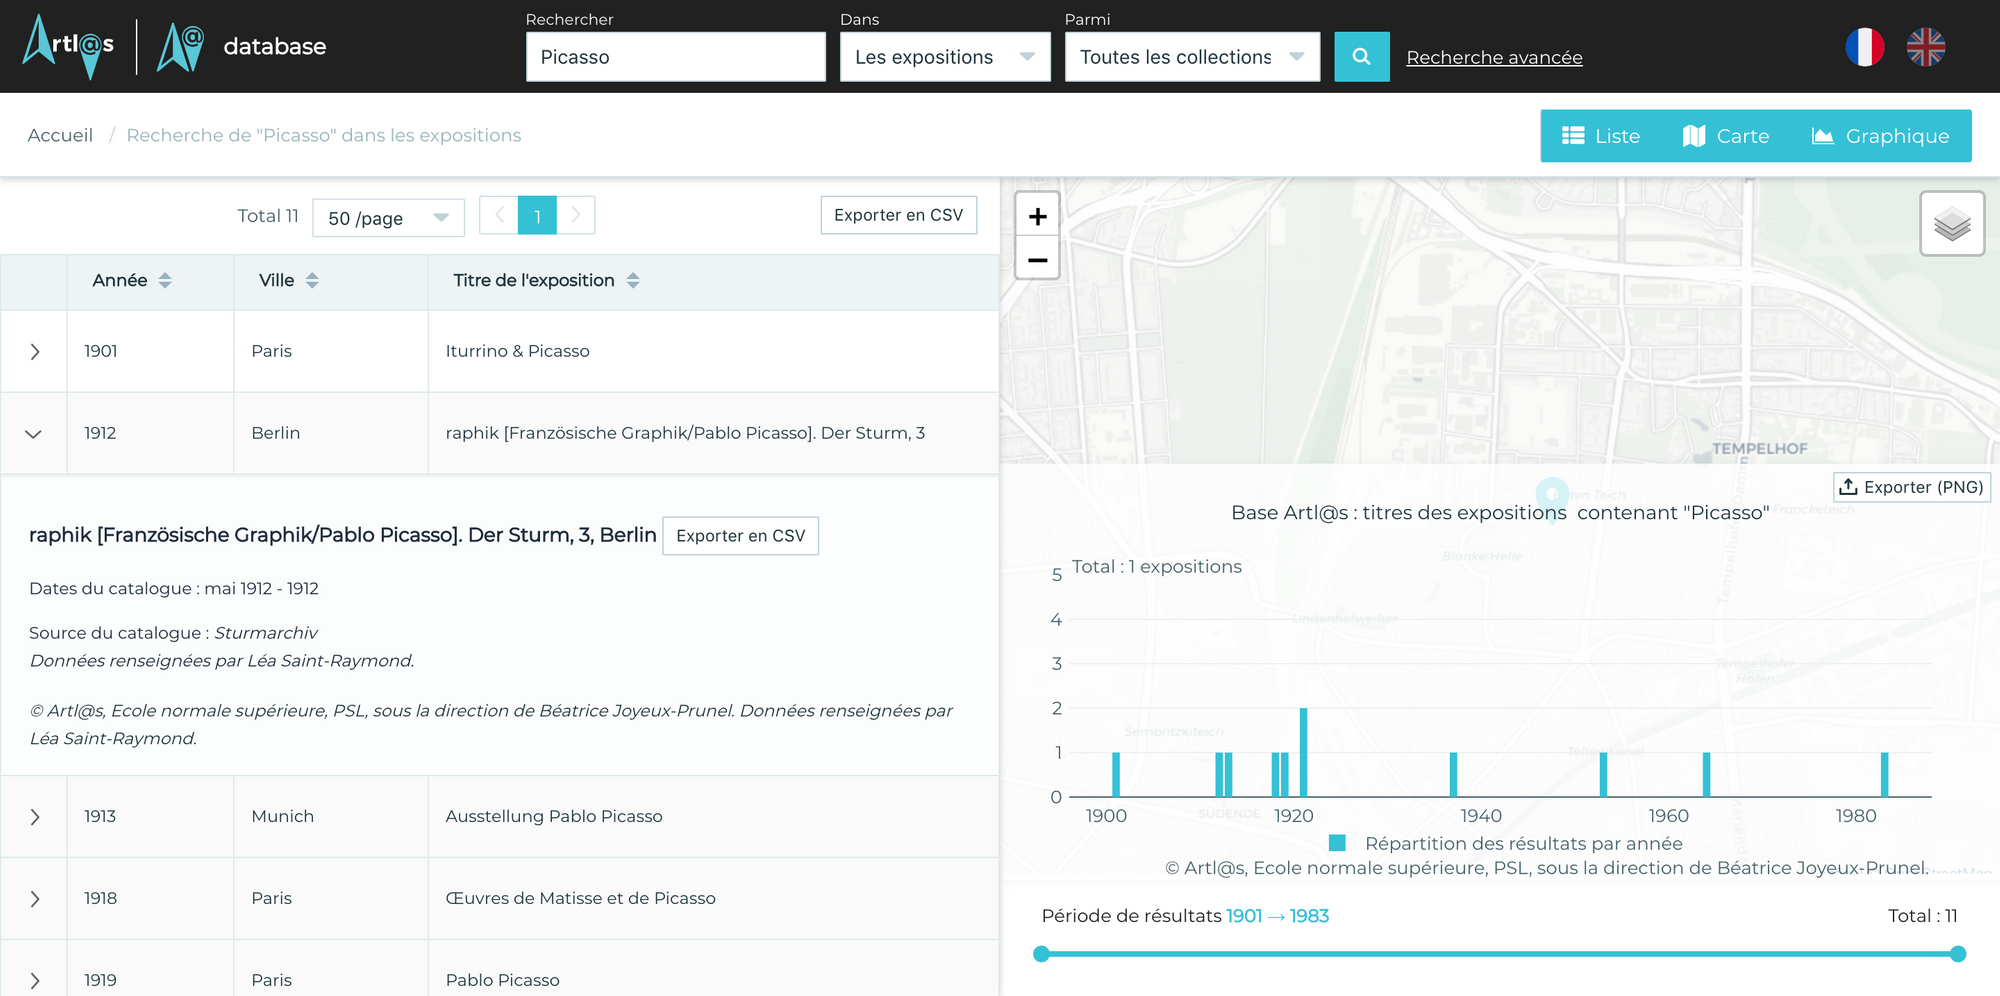This screenshot has width=2000, height=996.
Task: Zoom out on the map
Action: click(1037, 260)
